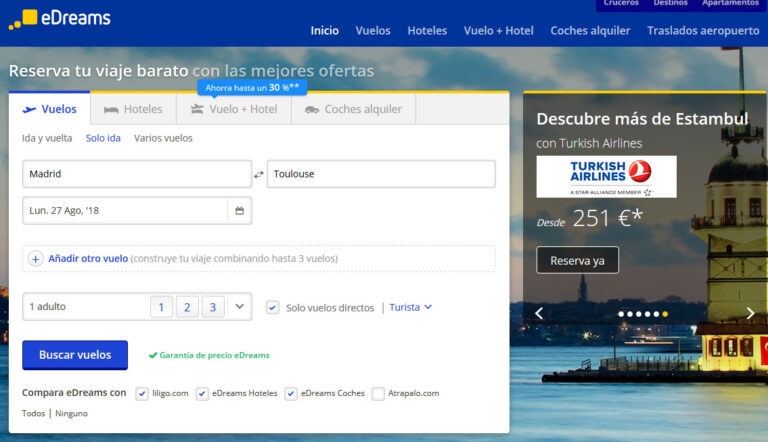The image size is (768, 442).
Task: Select the Ida y vuelta trip option
Action: pos(47,138)
